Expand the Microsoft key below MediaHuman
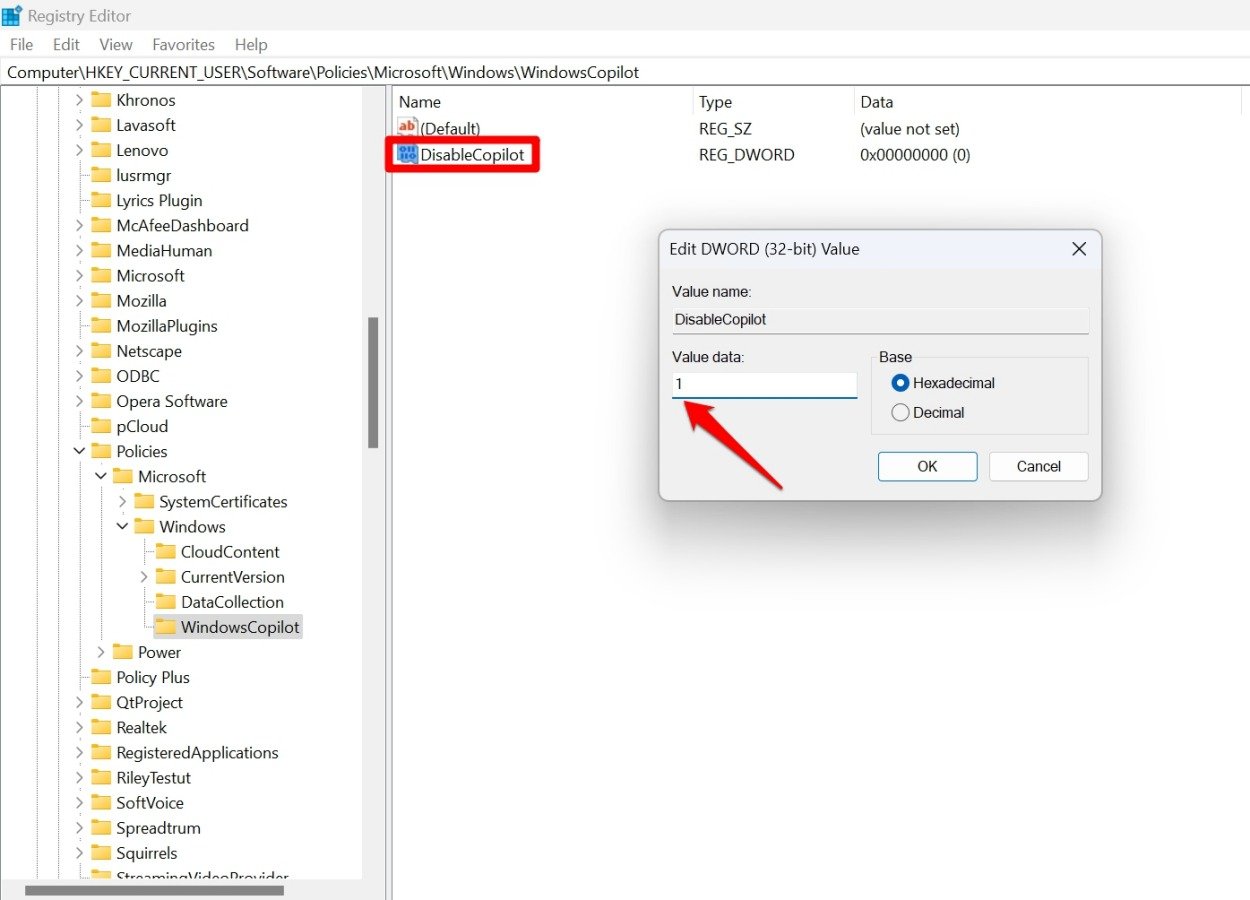This screenshot has width=1250, height=900. 79,275
